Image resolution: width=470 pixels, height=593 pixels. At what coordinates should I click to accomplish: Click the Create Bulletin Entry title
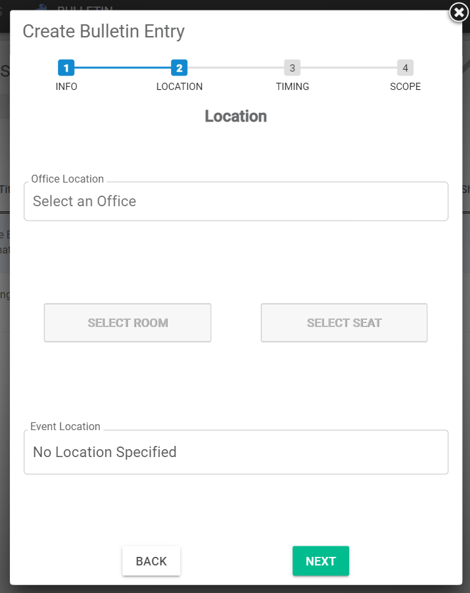pyautogui.click(x=104, y=31)
